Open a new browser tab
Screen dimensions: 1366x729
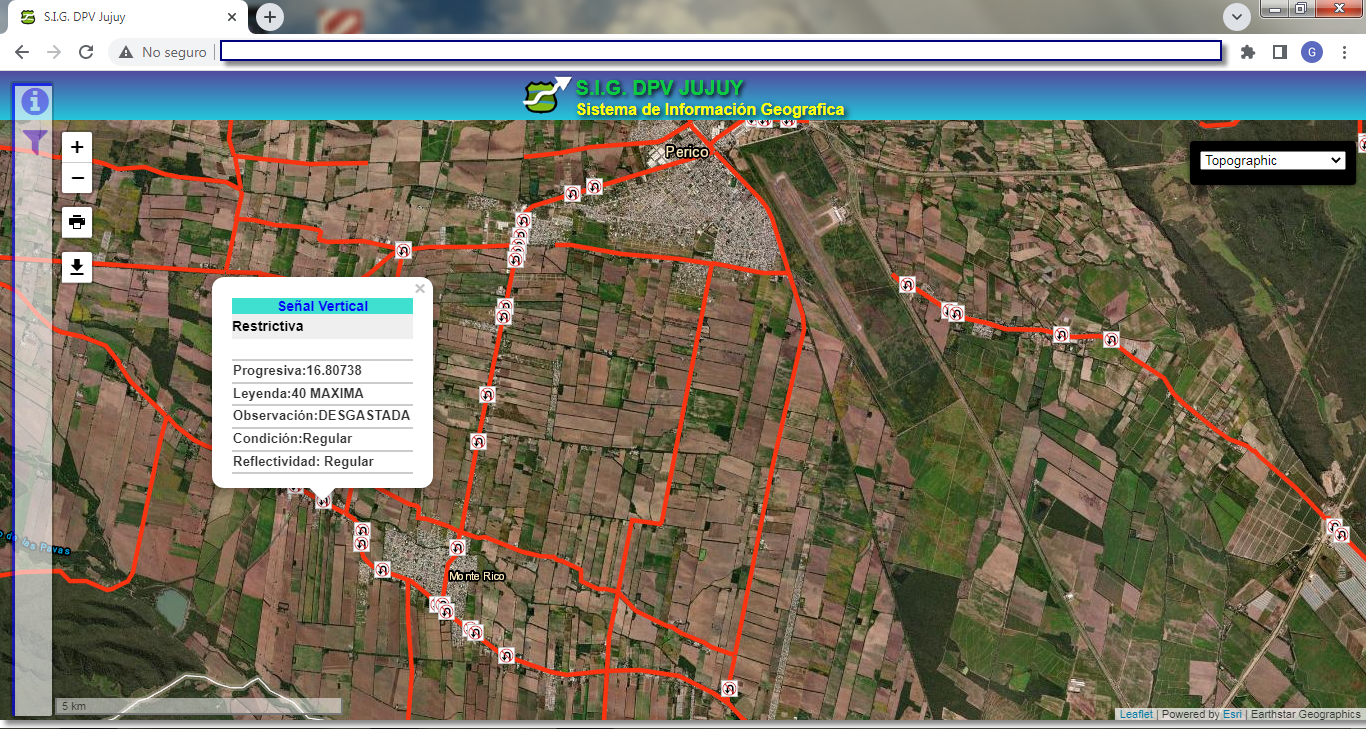[270, 17]
